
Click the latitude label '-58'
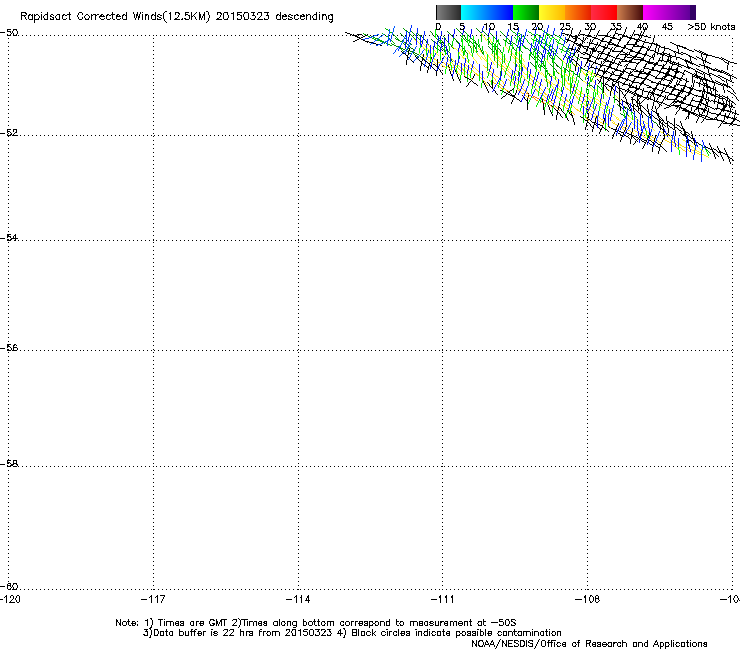coord(9,464)
